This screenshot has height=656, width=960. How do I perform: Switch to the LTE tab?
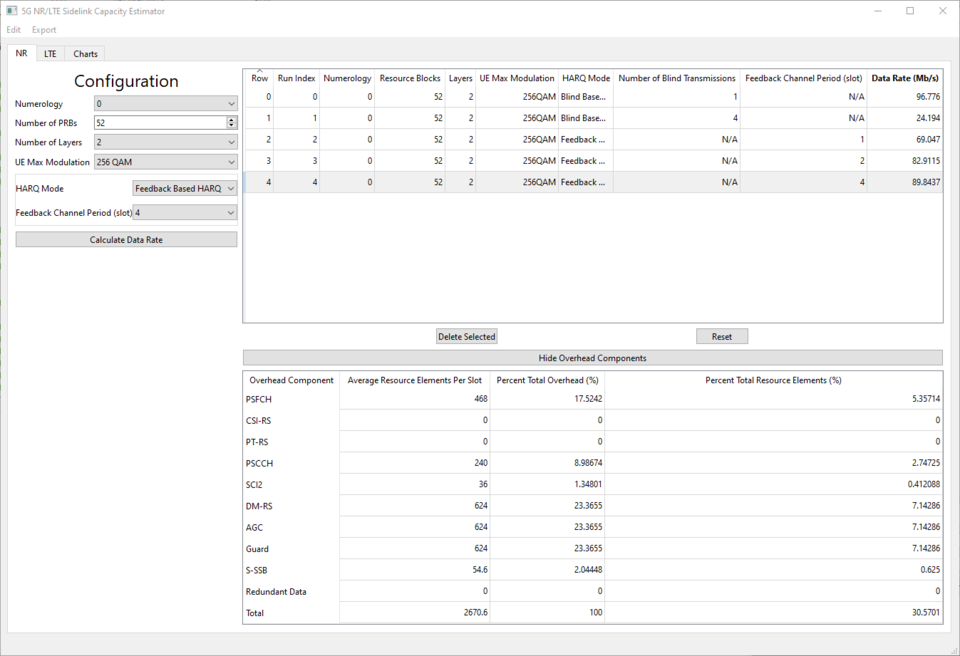[x=50, y=53]
